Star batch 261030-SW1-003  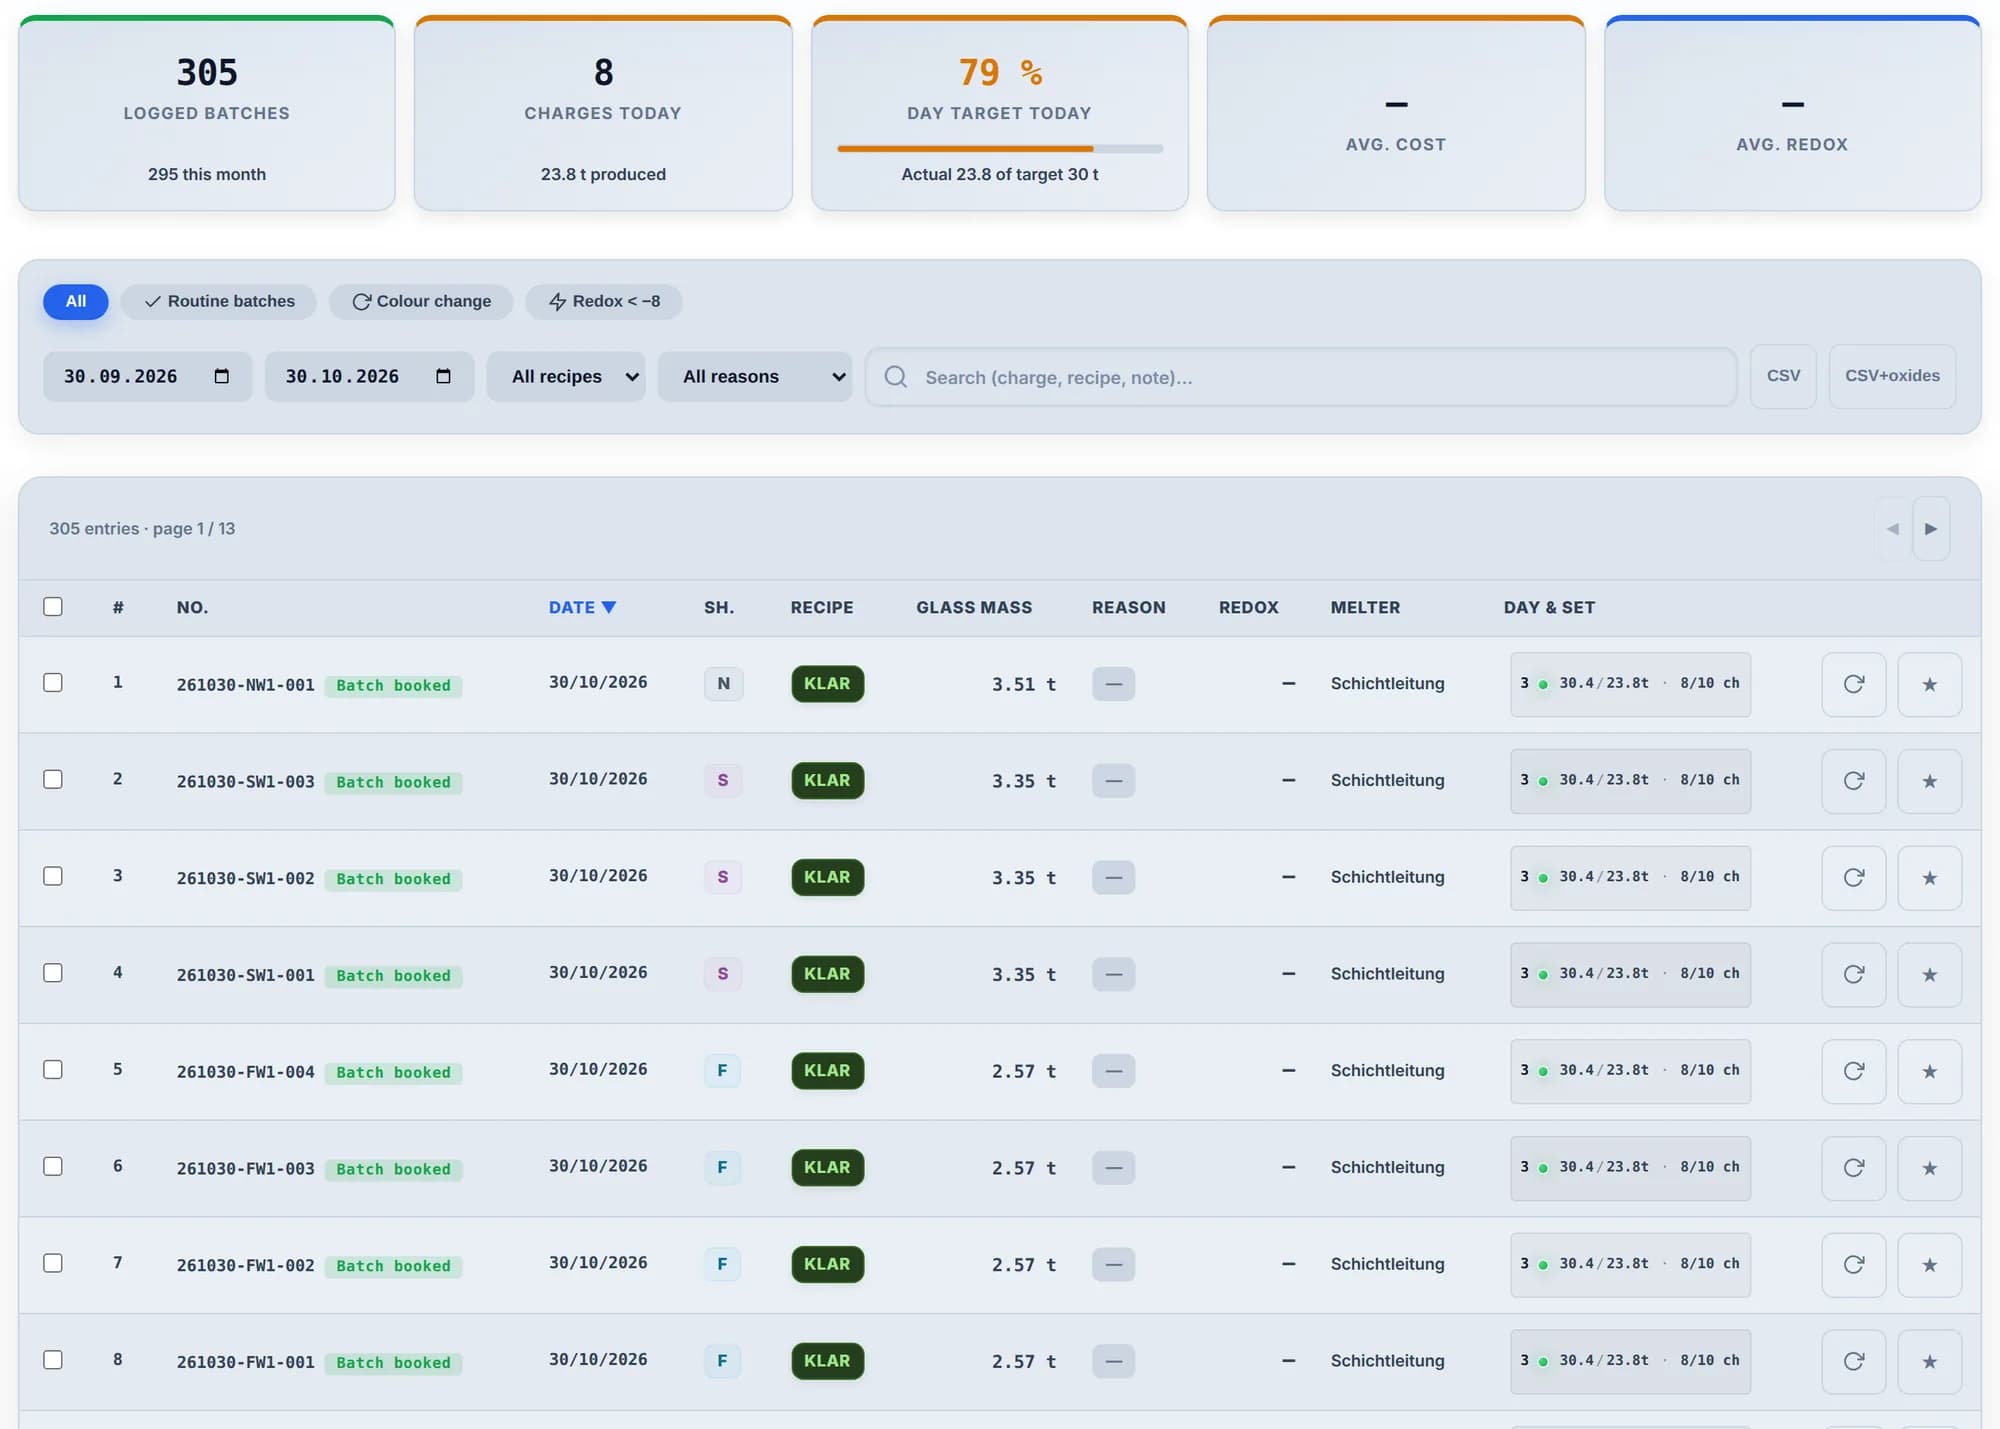(x=1929, y=781)
